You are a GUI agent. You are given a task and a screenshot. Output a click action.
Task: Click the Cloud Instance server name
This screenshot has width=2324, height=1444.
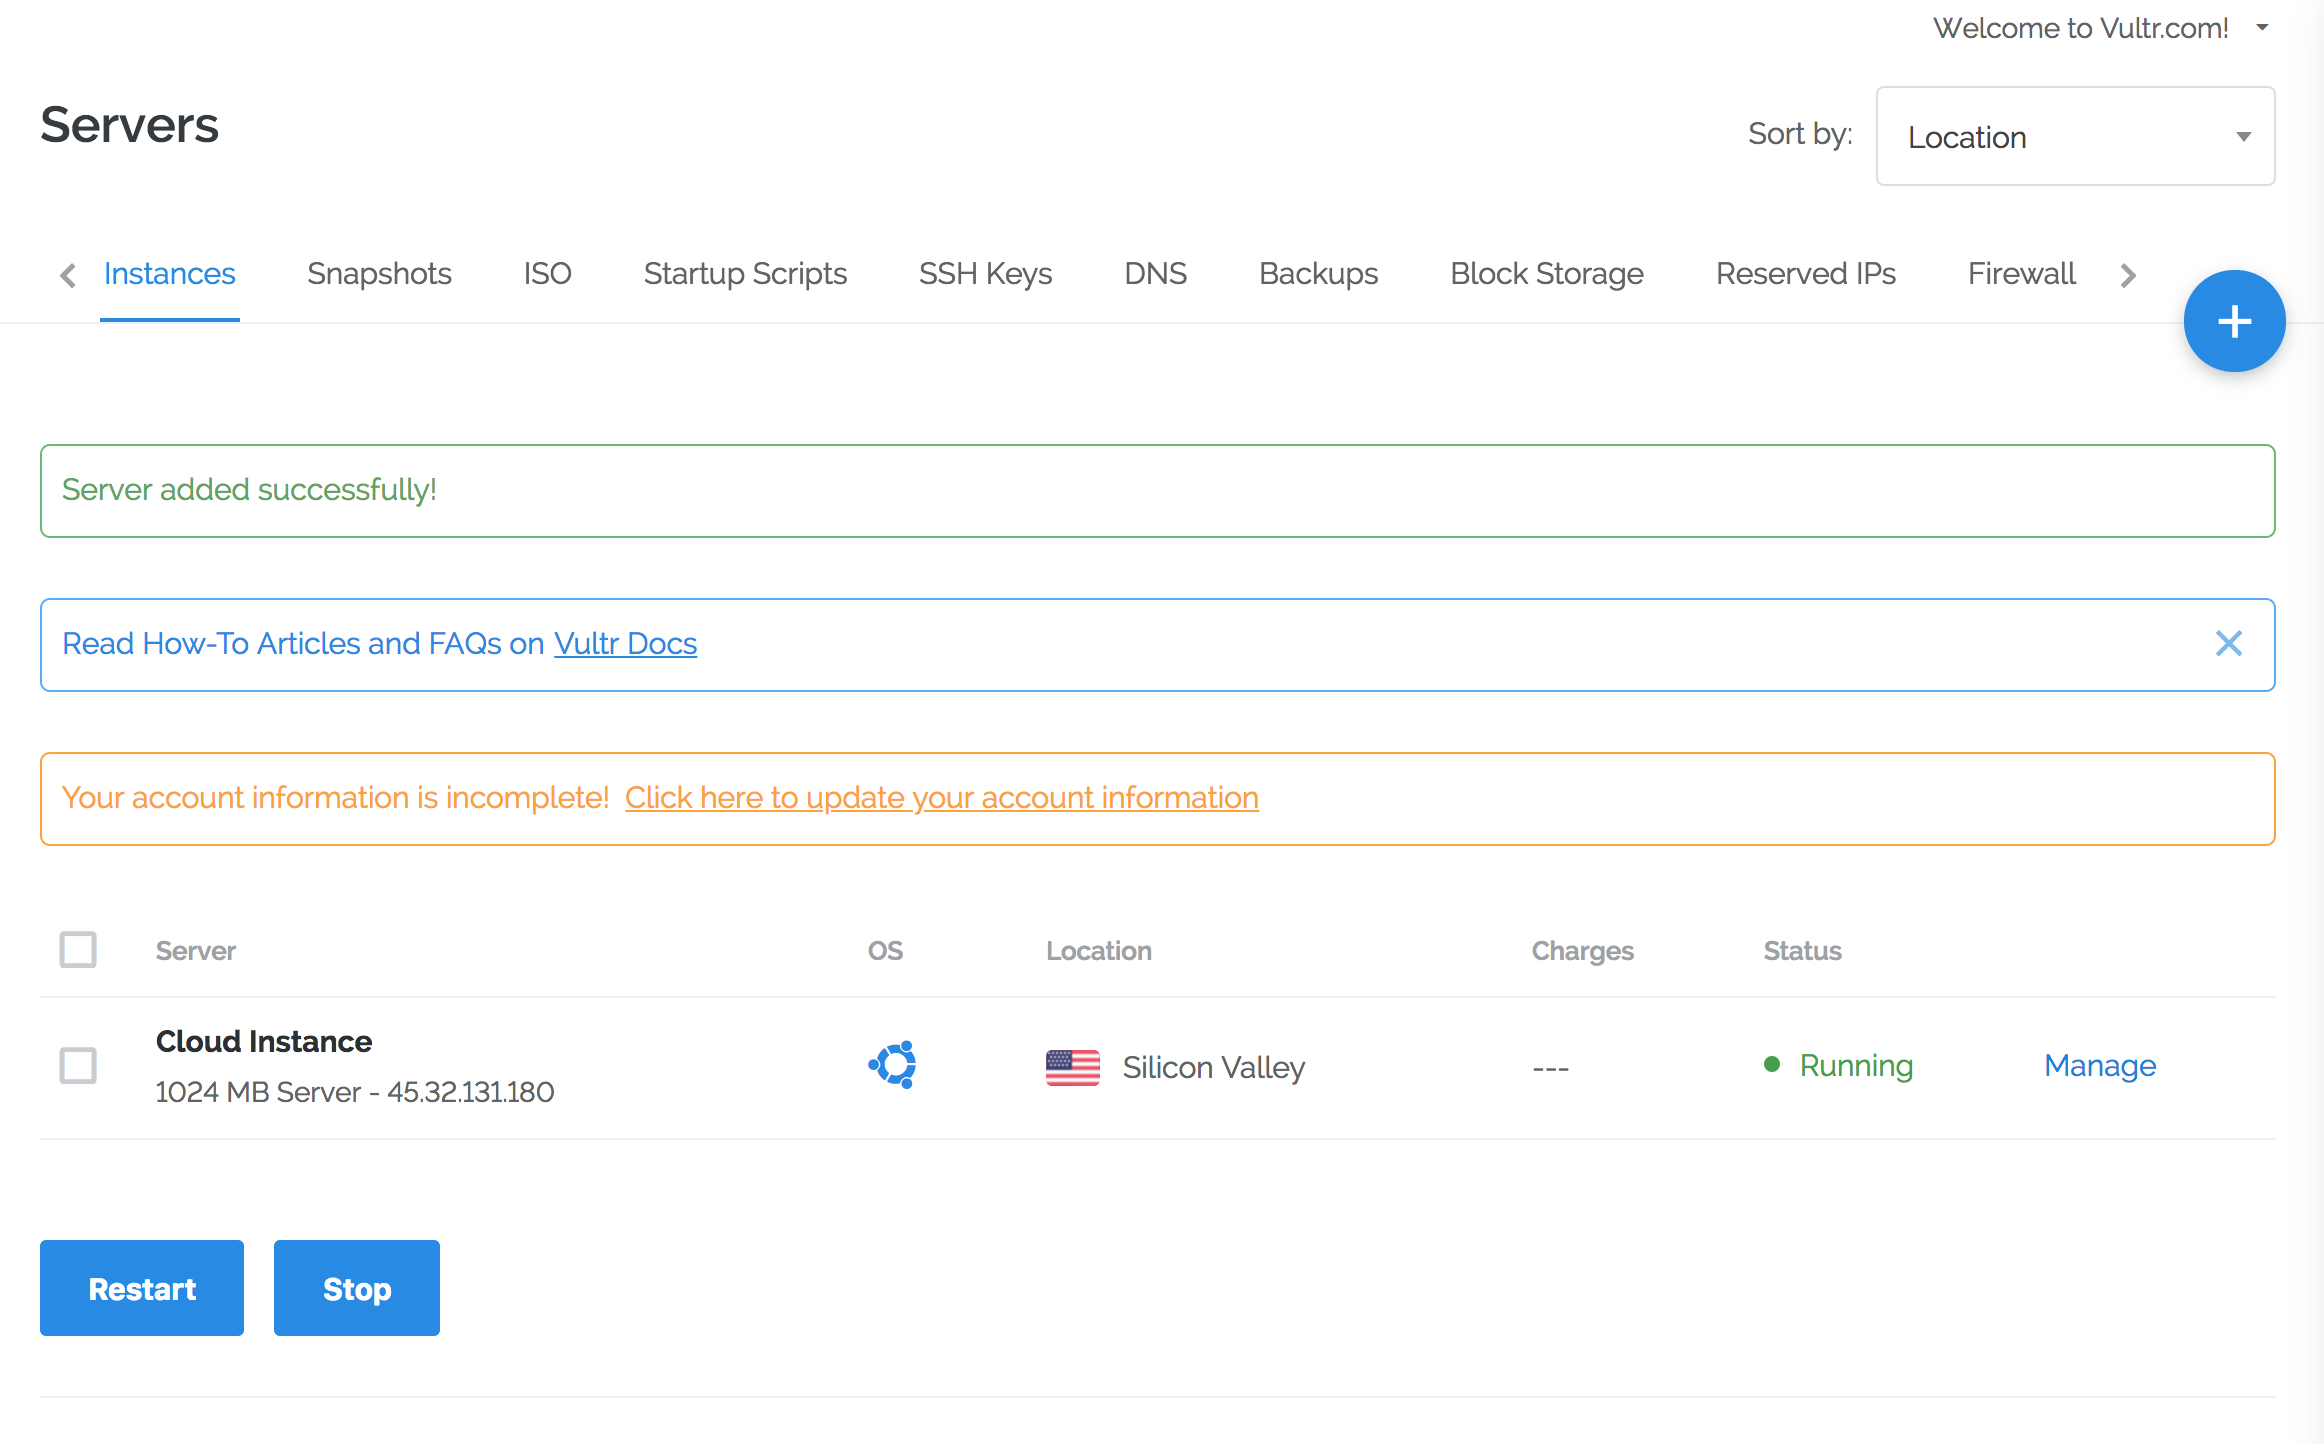264,1042
